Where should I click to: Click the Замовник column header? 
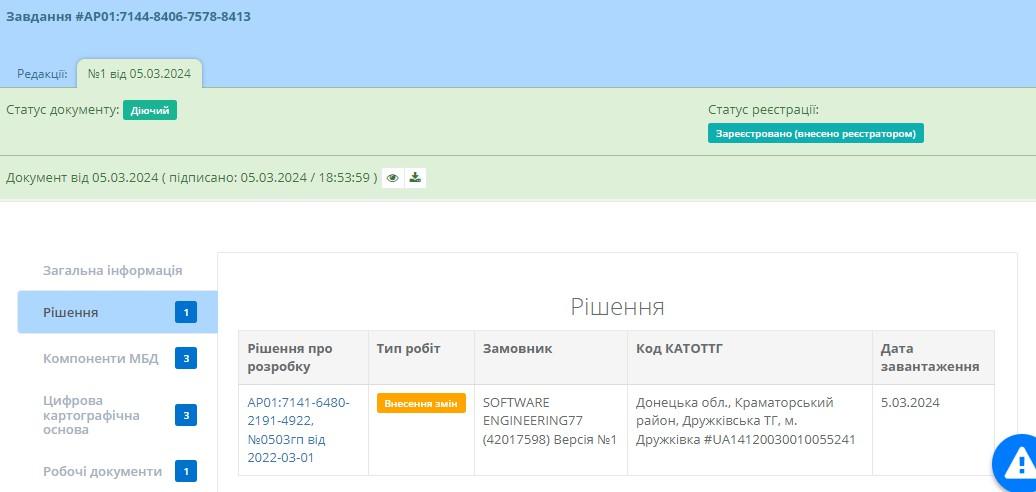pos(517,348)
